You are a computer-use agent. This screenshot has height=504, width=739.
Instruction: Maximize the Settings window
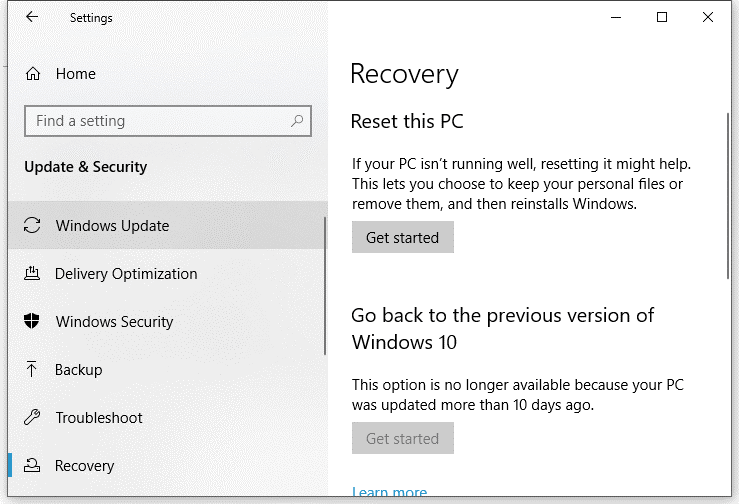pyautogui.click(x=662, y=18)
